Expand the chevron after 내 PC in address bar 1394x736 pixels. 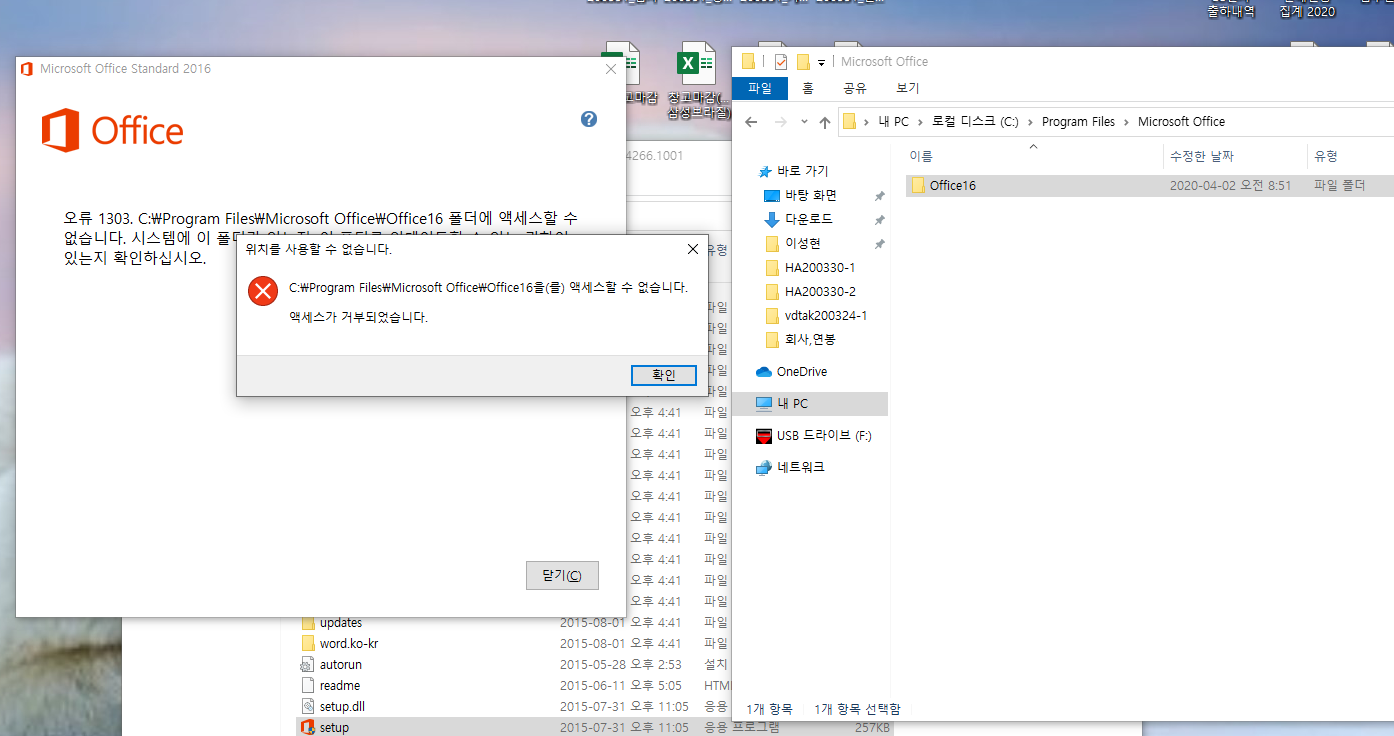pyautogui.click(x=920, y=122)
